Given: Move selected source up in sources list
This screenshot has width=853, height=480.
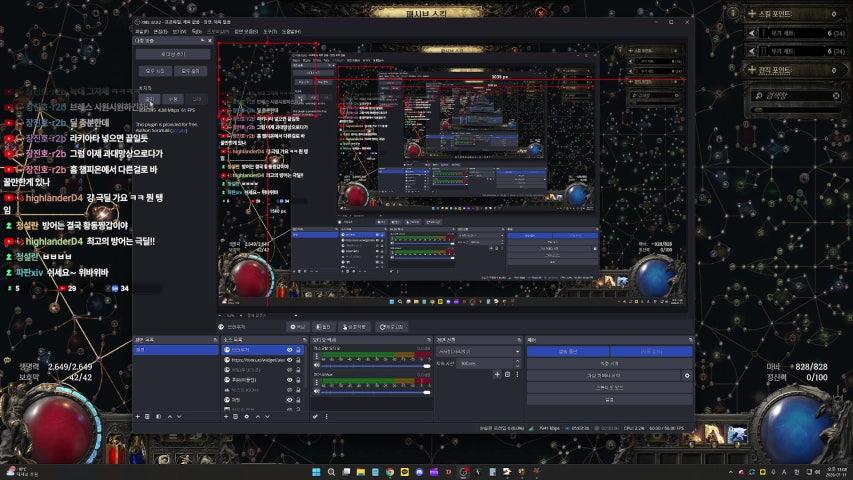Looking at the screenshot, I should coord(257,416).
